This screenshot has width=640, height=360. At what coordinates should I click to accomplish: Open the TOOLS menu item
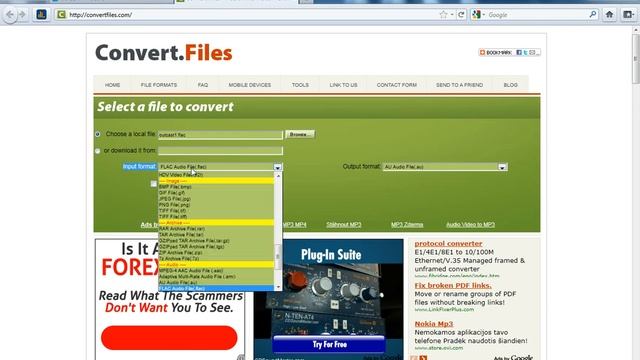300,85
